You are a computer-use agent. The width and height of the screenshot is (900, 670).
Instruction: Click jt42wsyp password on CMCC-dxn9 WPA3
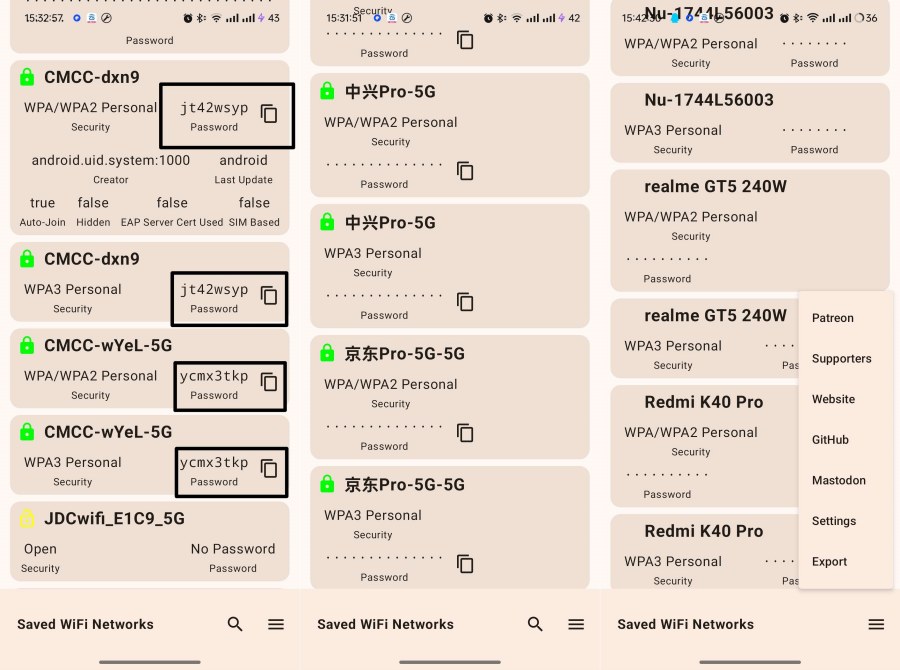click(x=214, y=290)
